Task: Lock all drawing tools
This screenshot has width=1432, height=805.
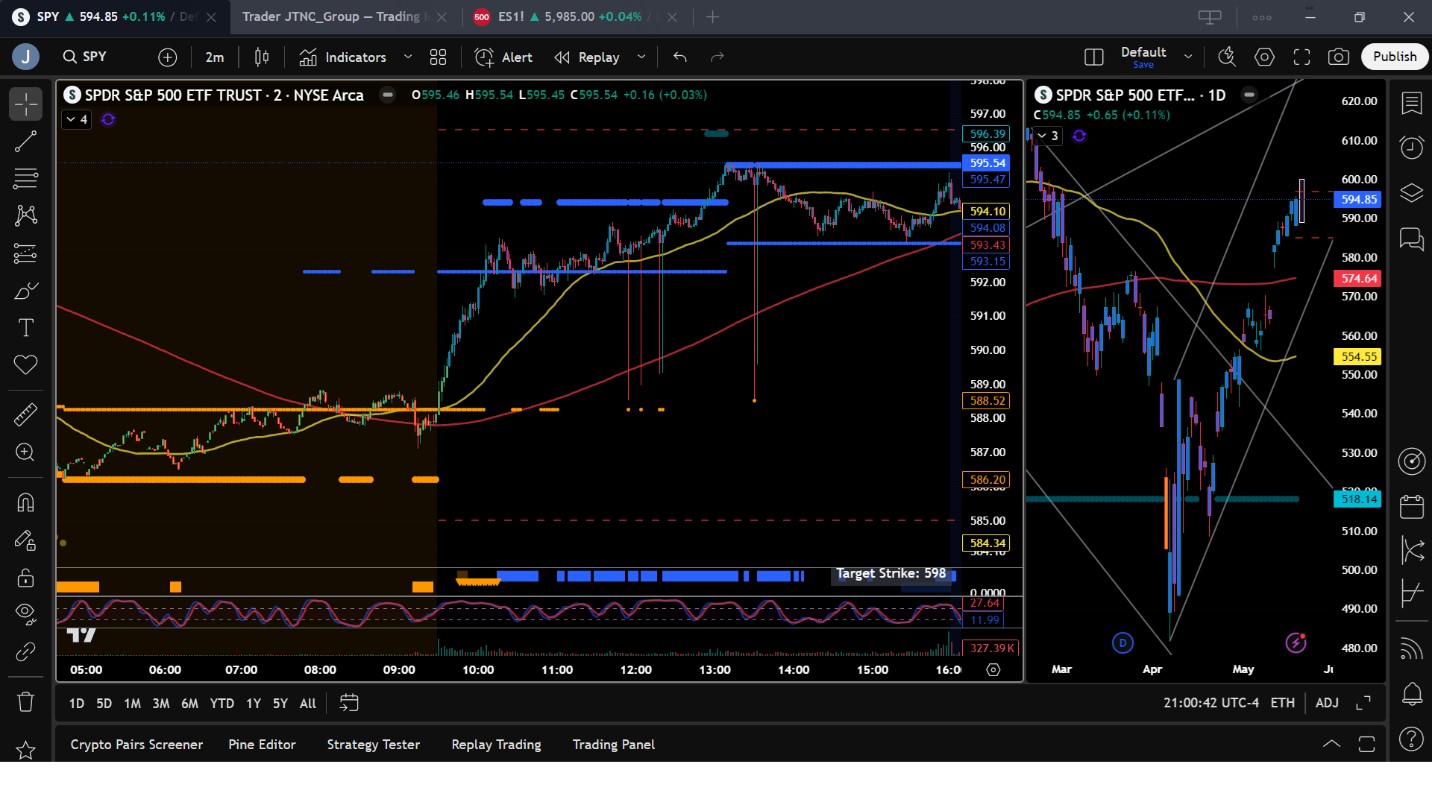Action: point(26,577)
